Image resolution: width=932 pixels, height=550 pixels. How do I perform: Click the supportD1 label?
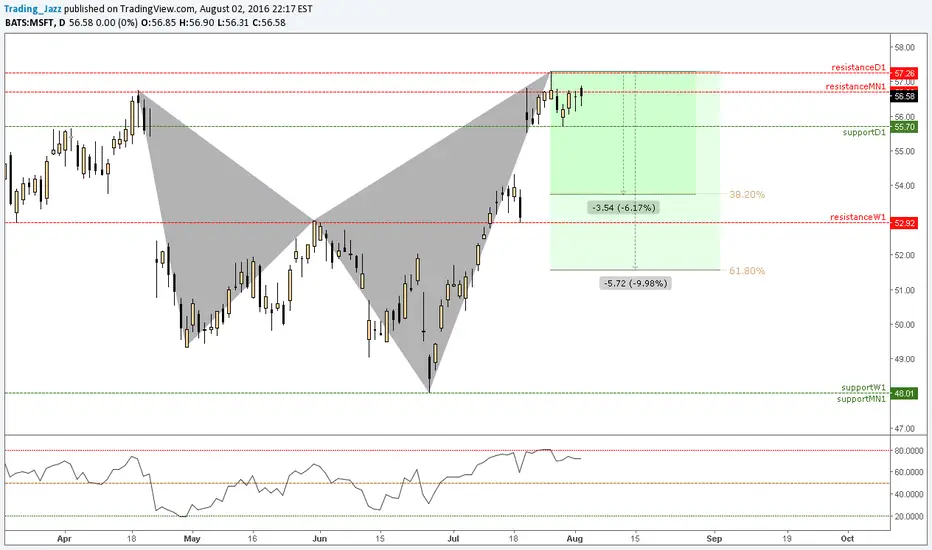pos(864,132)
